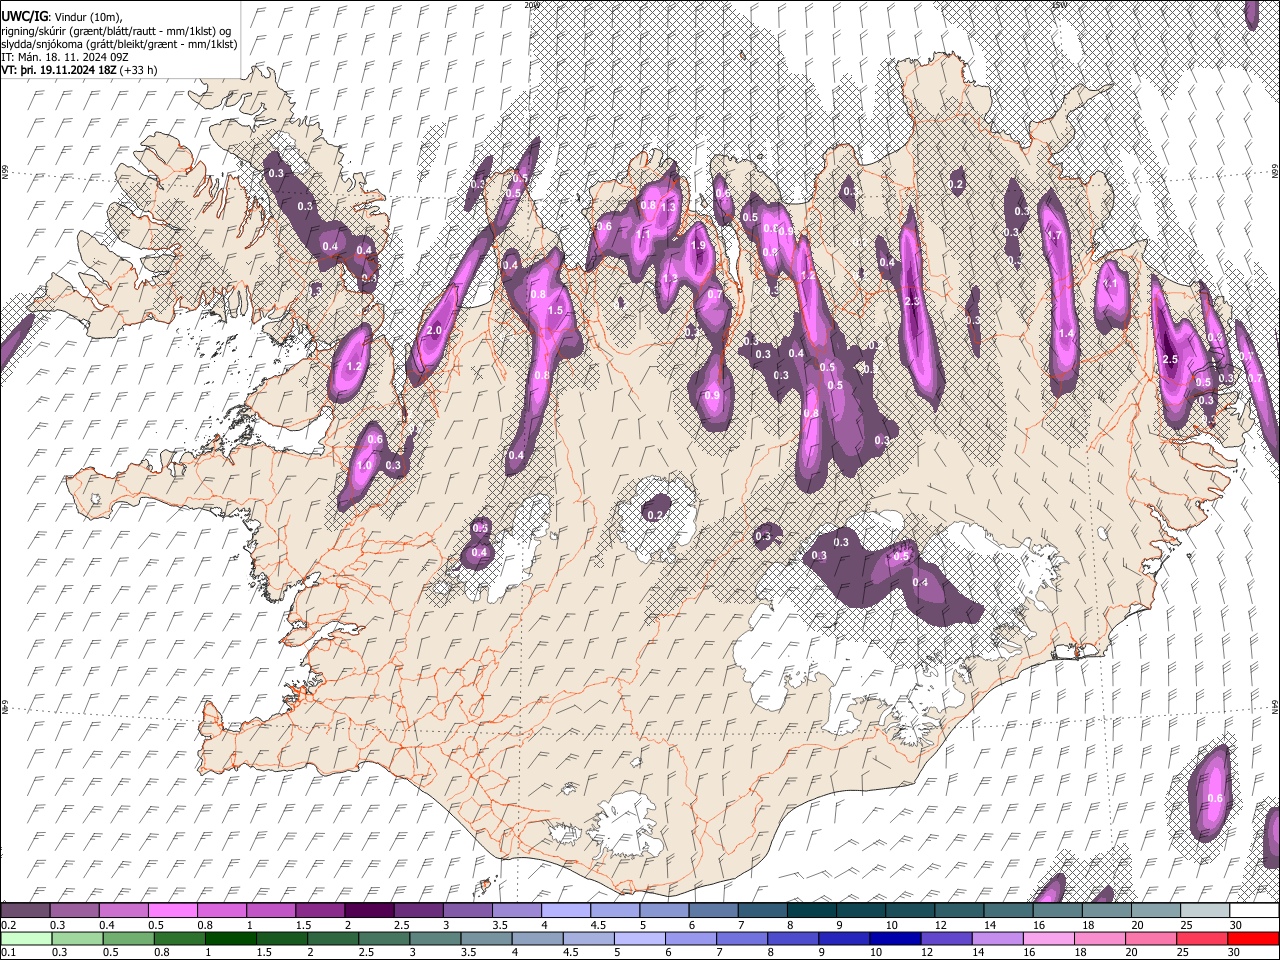1280x960 pixels.
Task: Click the 1.4 precipitation value on the map
Action: 1066,333
